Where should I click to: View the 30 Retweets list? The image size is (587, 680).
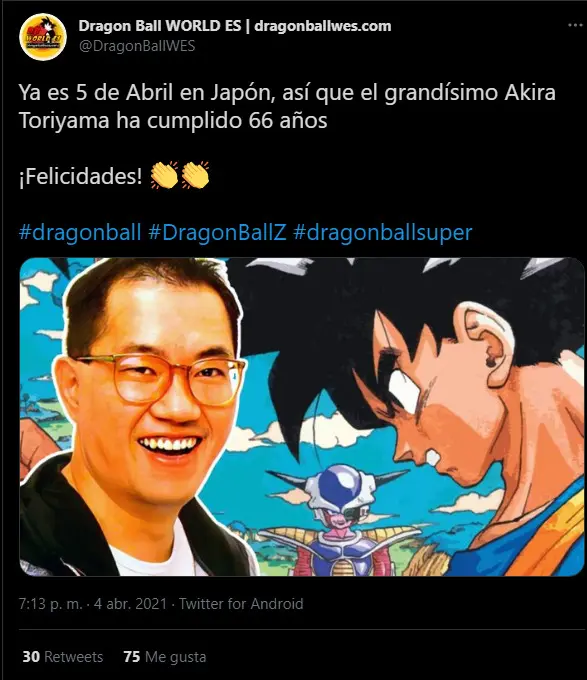pyautogui.click(x=63, y=657)
